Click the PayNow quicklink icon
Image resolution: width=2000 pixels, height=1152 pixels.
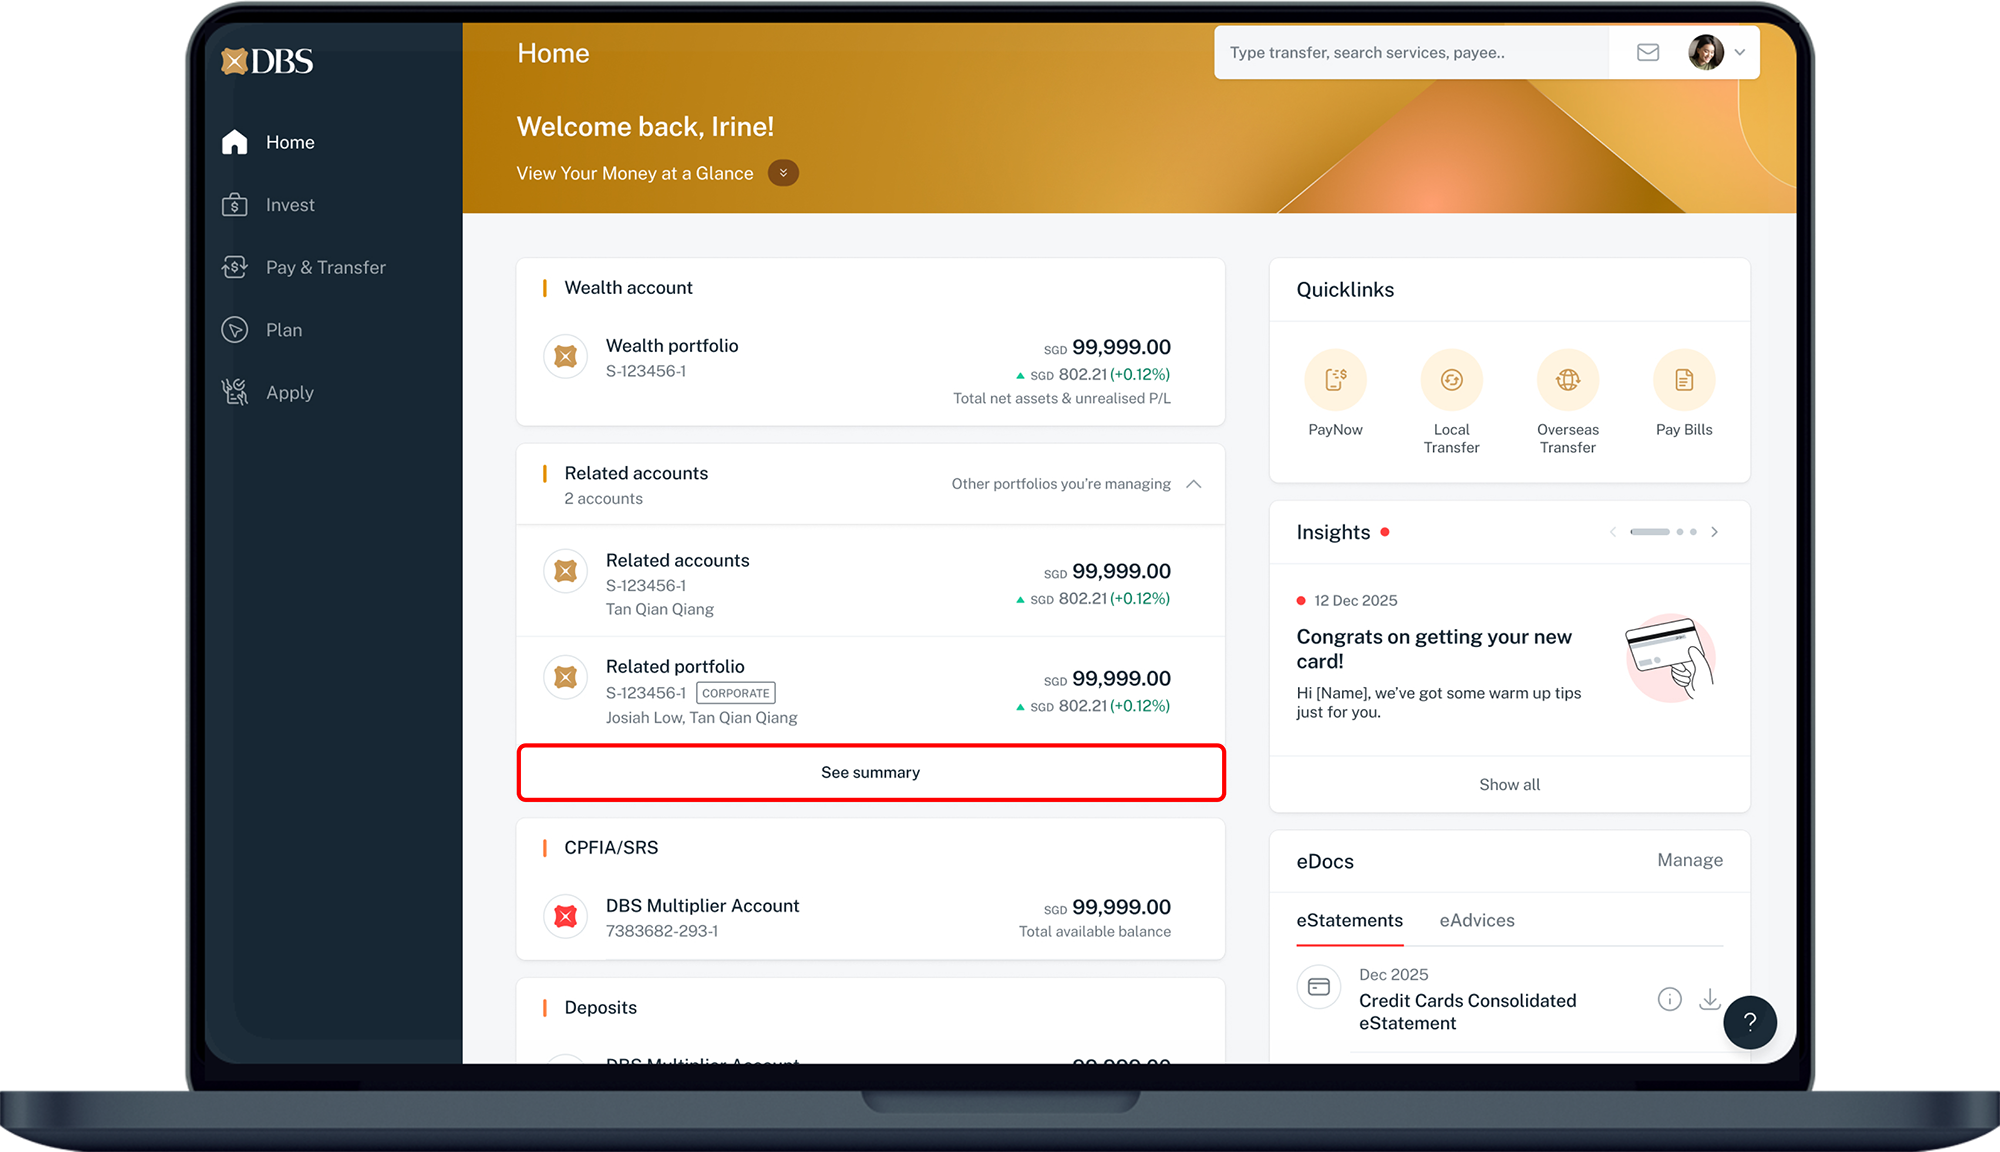[x=1335, y=380]
